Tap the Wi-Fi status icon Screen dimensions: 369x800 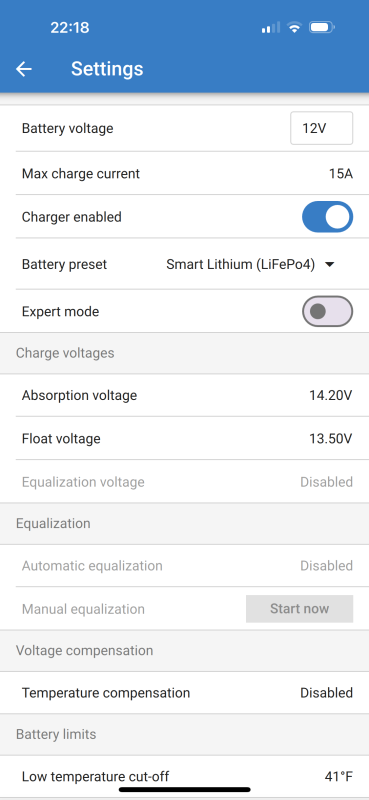294,27
